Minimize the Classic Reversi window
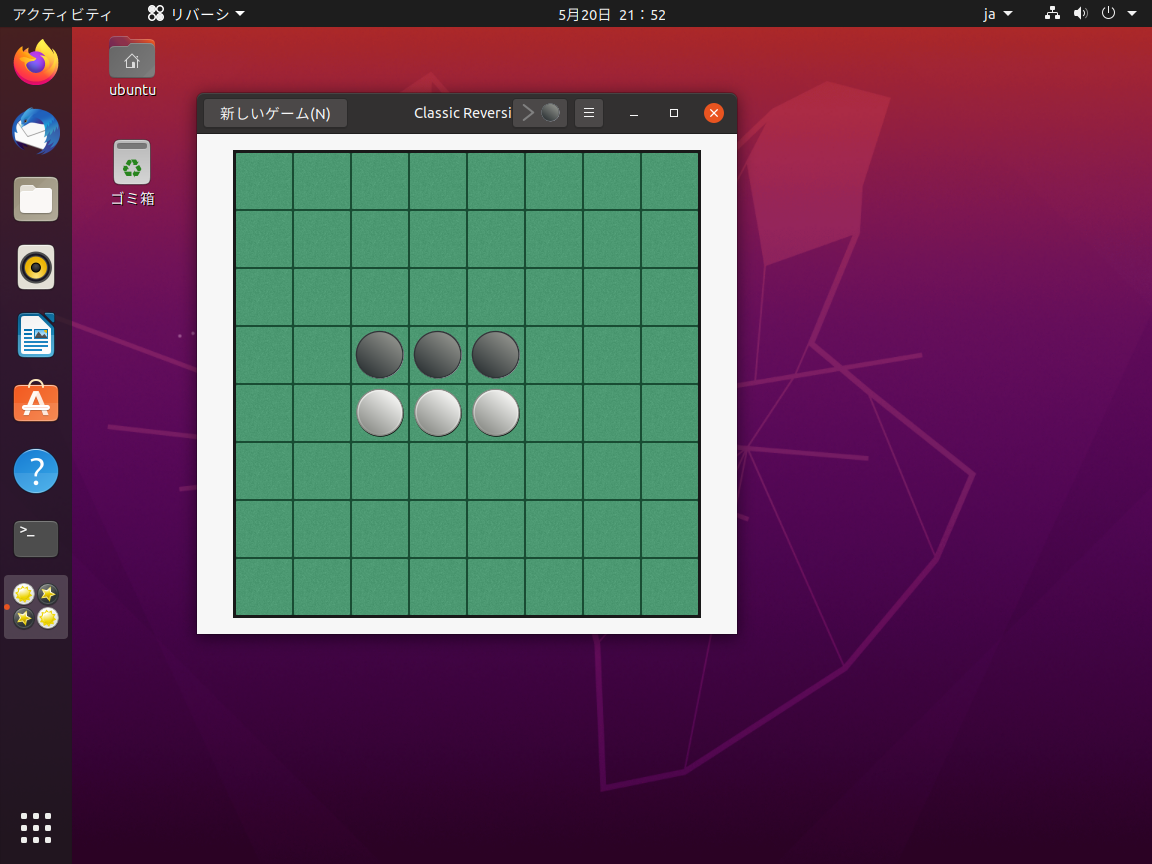Viewport: 1152px width, 864px height. click(x=634, y=113)
